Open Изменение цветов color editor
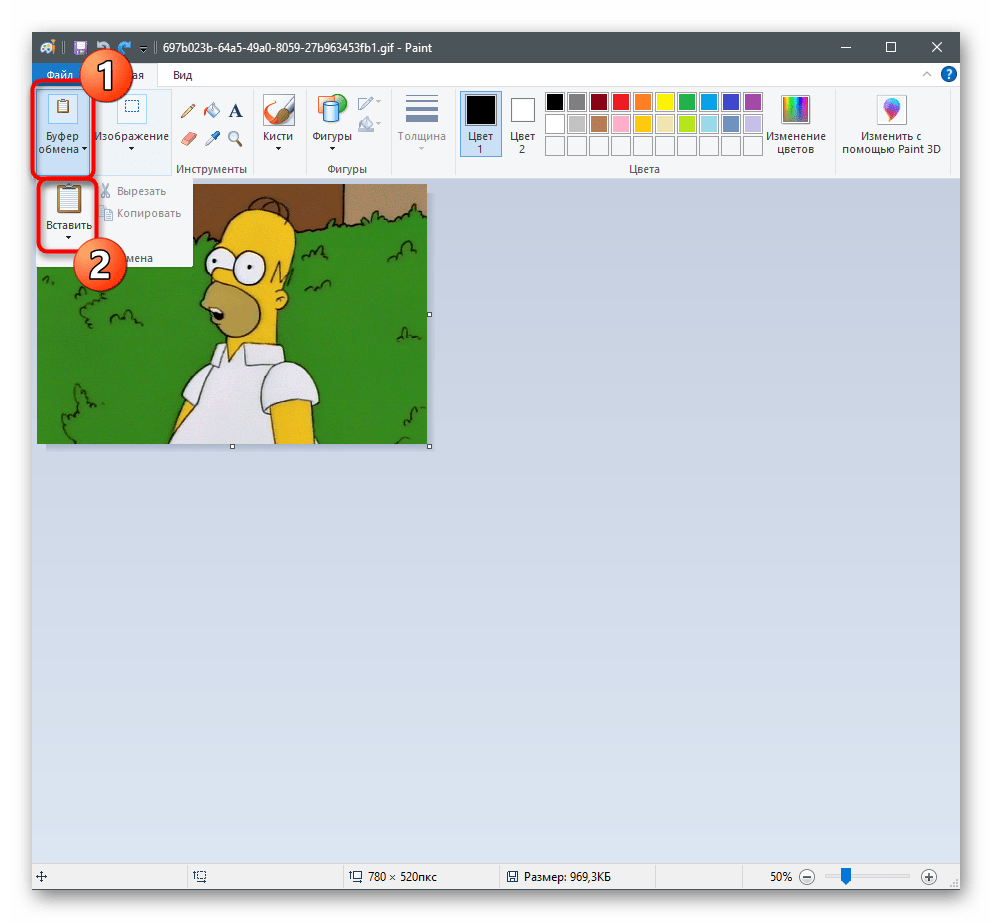Screen dimensions: 992x922 (796, 125)
